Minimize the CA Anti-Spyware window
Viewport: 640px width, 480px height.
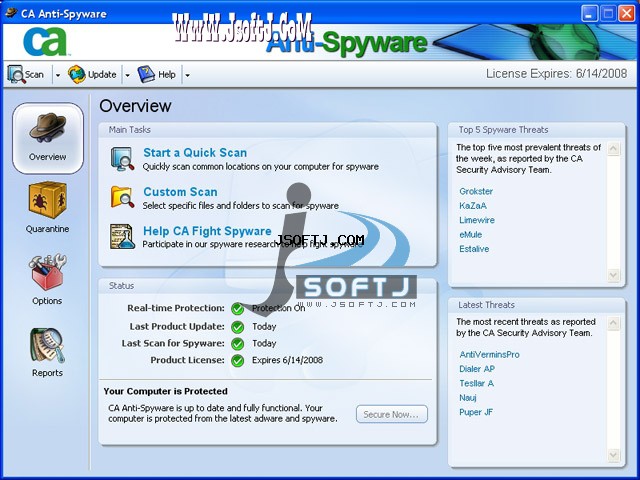click(x=589, y=13)
